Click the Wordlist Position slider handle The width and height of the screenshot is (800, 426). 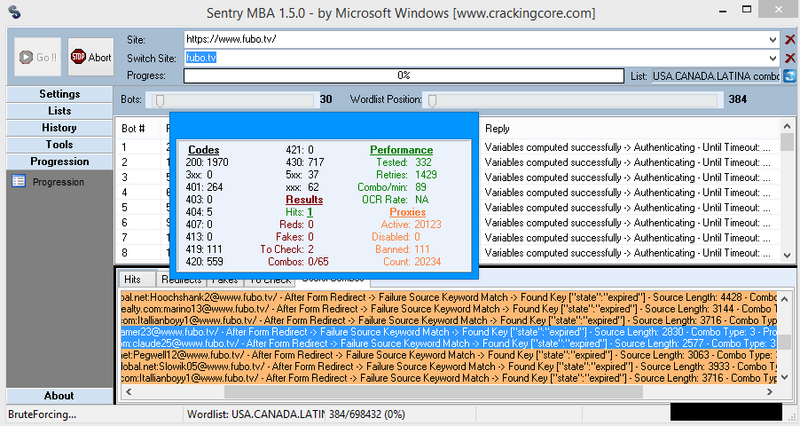pos(432,100)
